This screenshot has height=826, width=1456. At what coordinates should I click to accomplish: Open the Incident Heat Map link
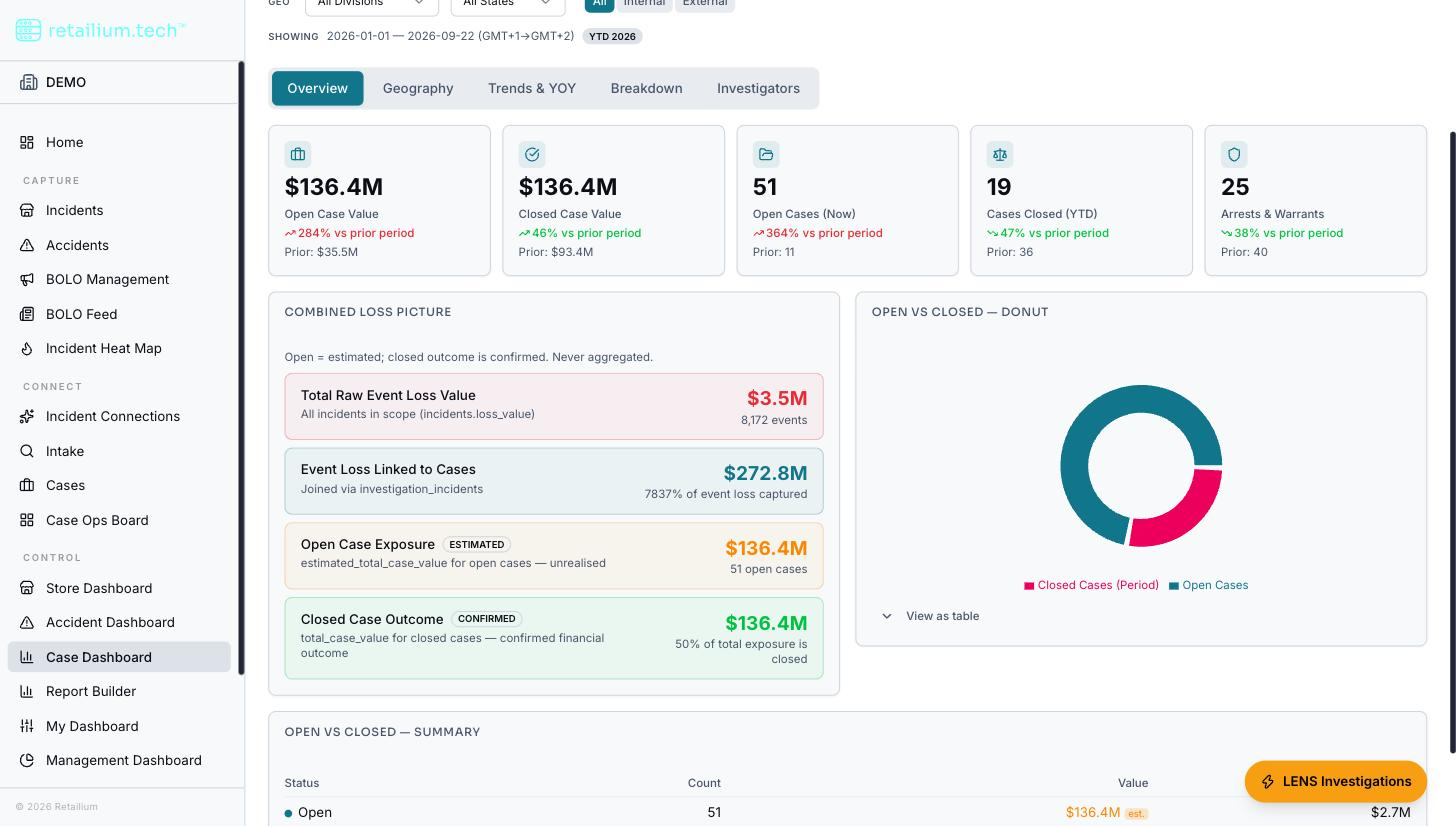[119, 348]
